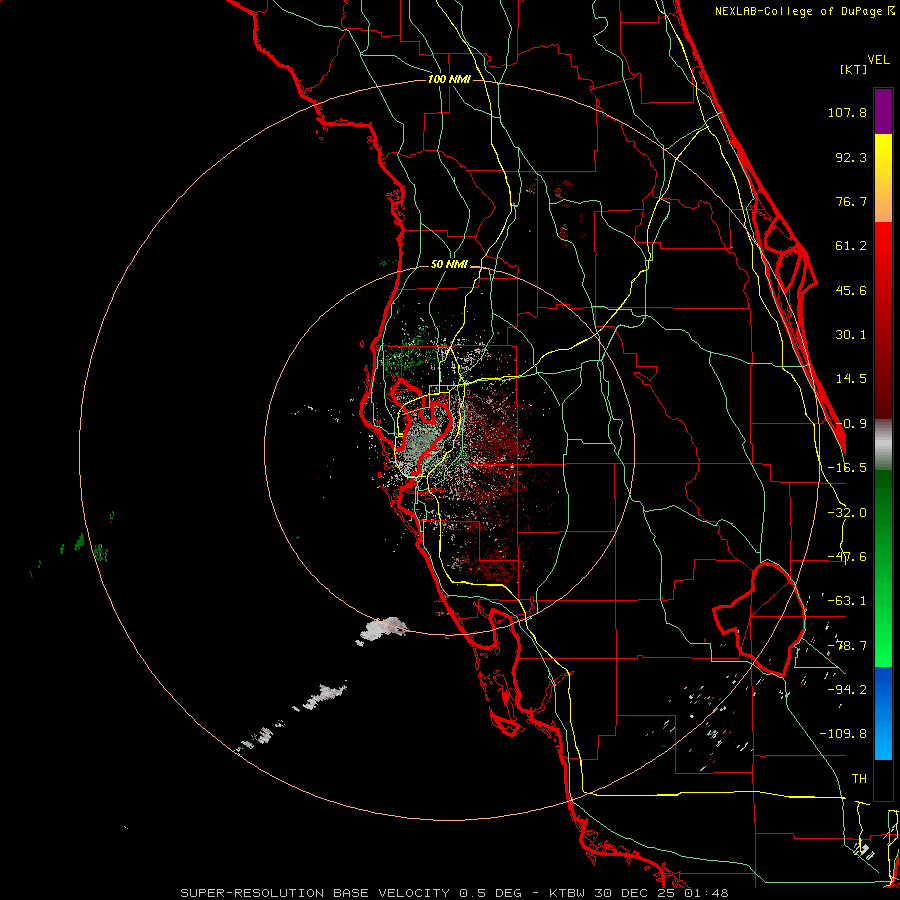Select the -78.7 legend value
The width and height of the screenshot is (900, 900).
[x=847, y=646]
